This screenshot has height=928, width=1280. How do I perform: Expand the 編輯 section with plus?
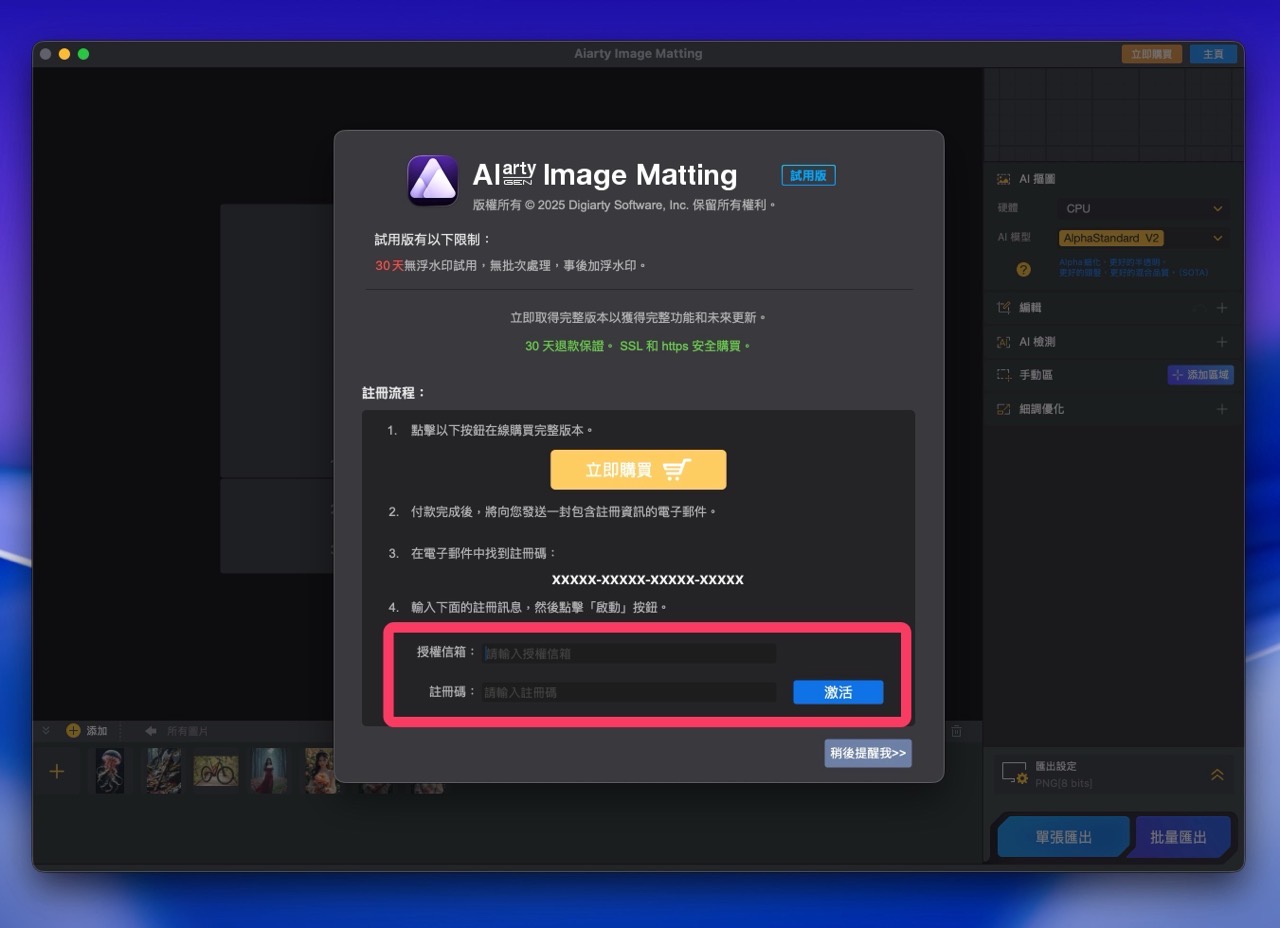(x=1222, y=307)
